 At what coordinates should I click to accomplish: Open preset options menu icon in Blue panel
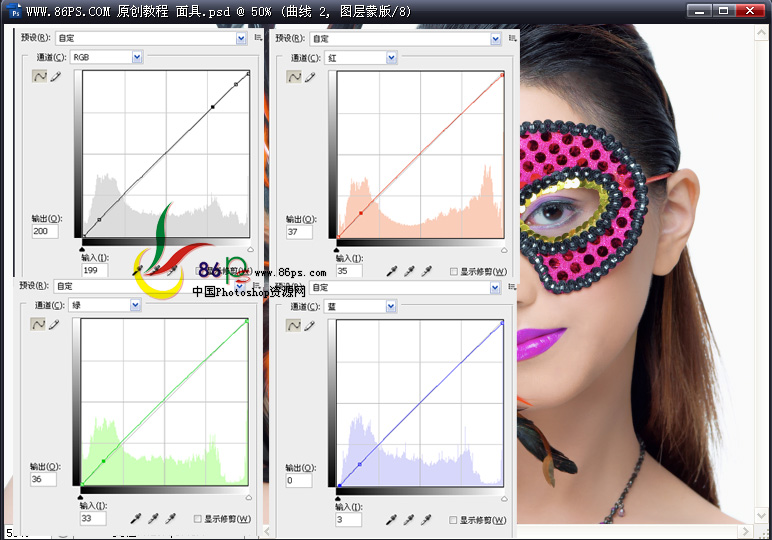point(512,286)
